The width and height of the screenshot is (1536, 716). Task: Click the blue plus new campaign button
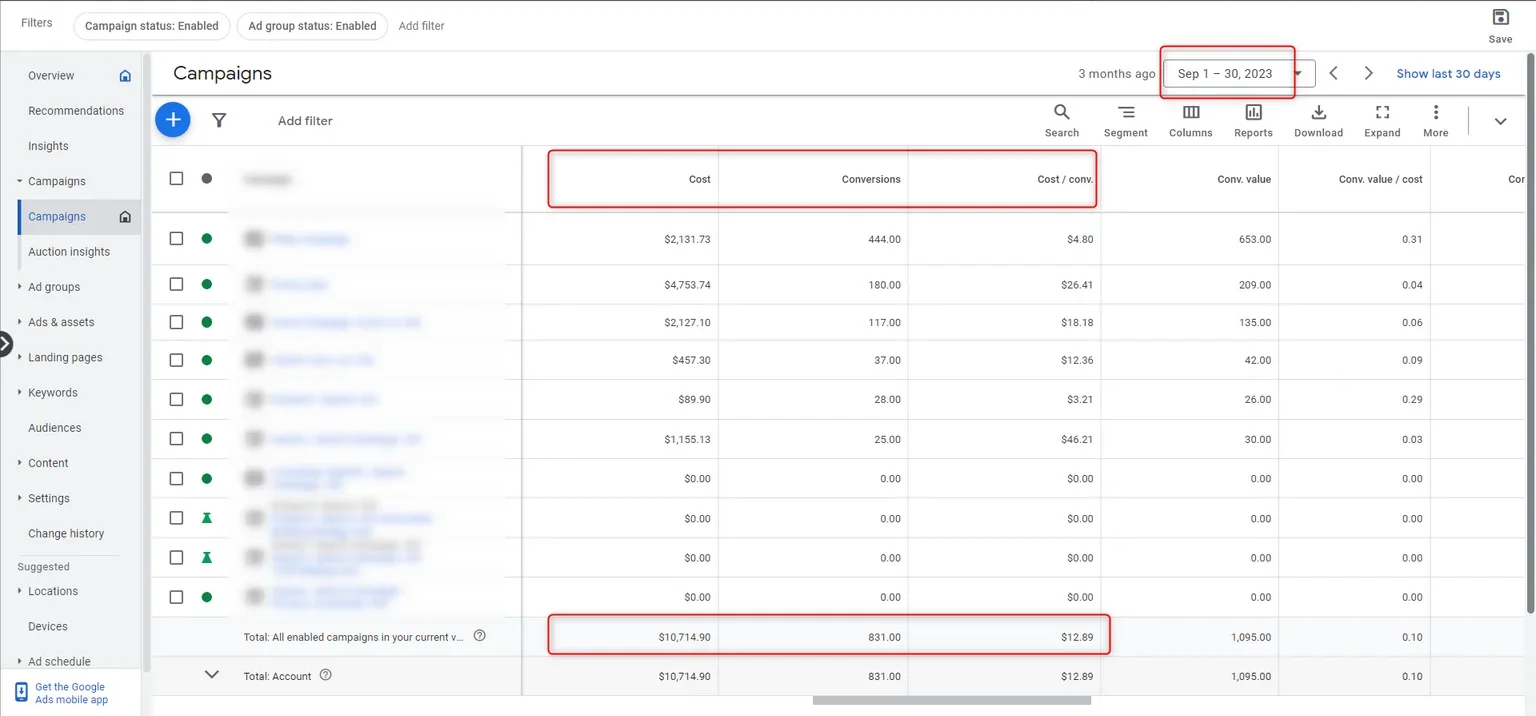[x=173, y=120]
